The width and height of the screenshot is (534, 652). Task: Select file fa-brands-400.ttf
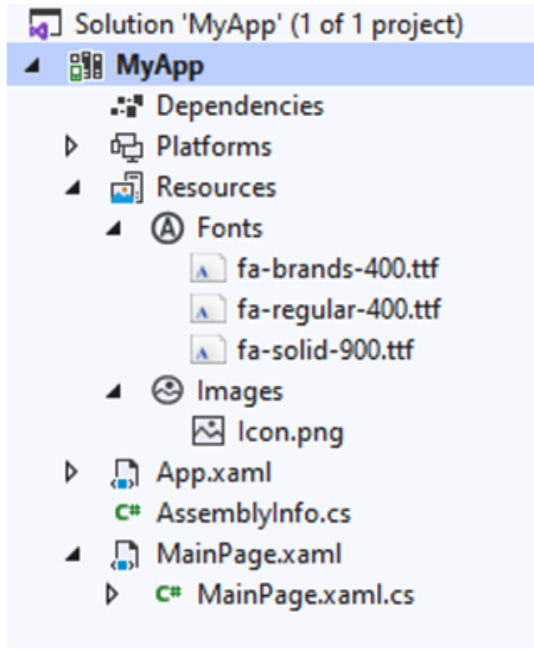[338, 268]
